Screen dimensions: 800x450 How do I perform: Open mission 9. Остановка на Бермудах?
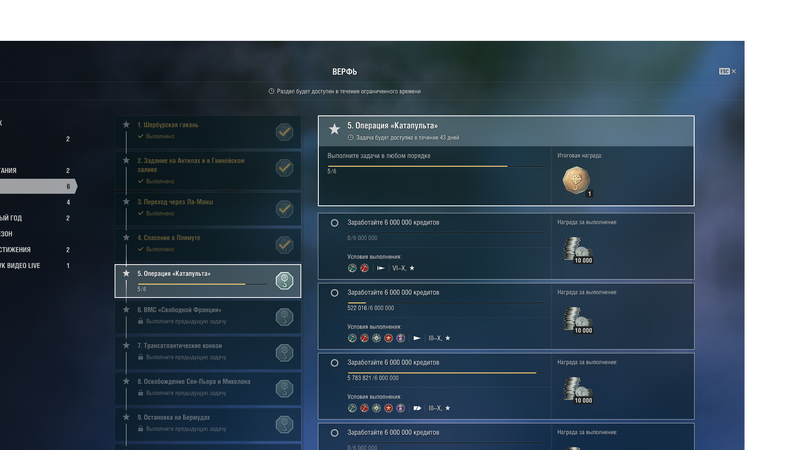(208, 424)
